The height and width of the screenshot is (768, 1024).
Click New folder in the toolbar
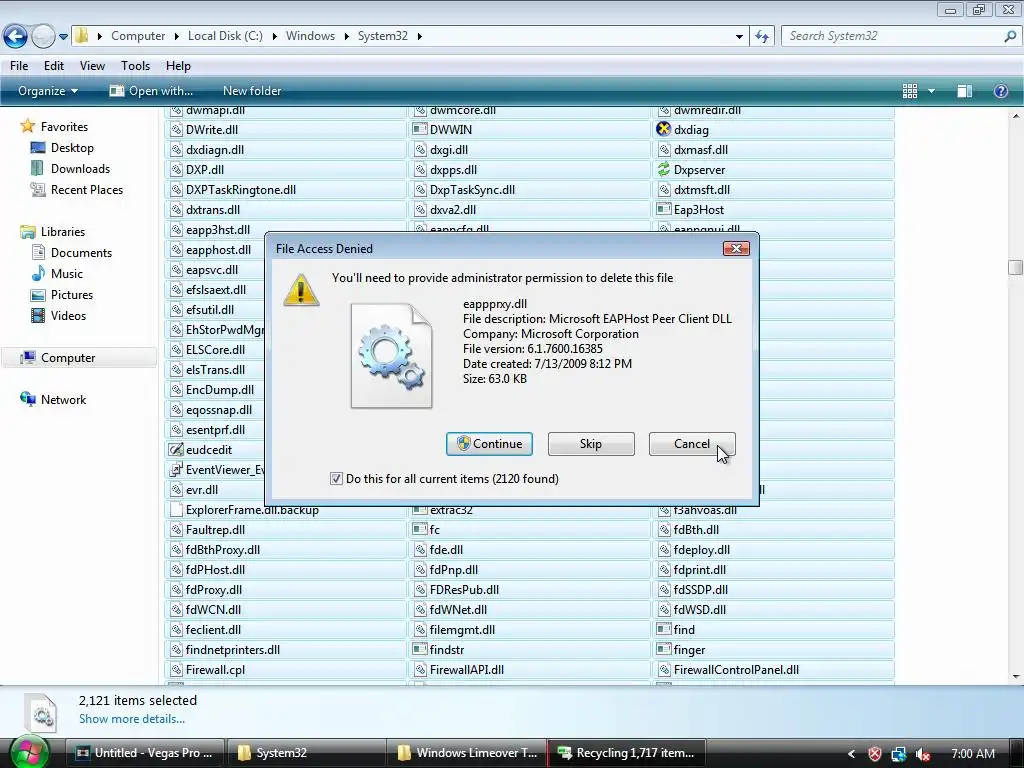[x=252, y=91]
